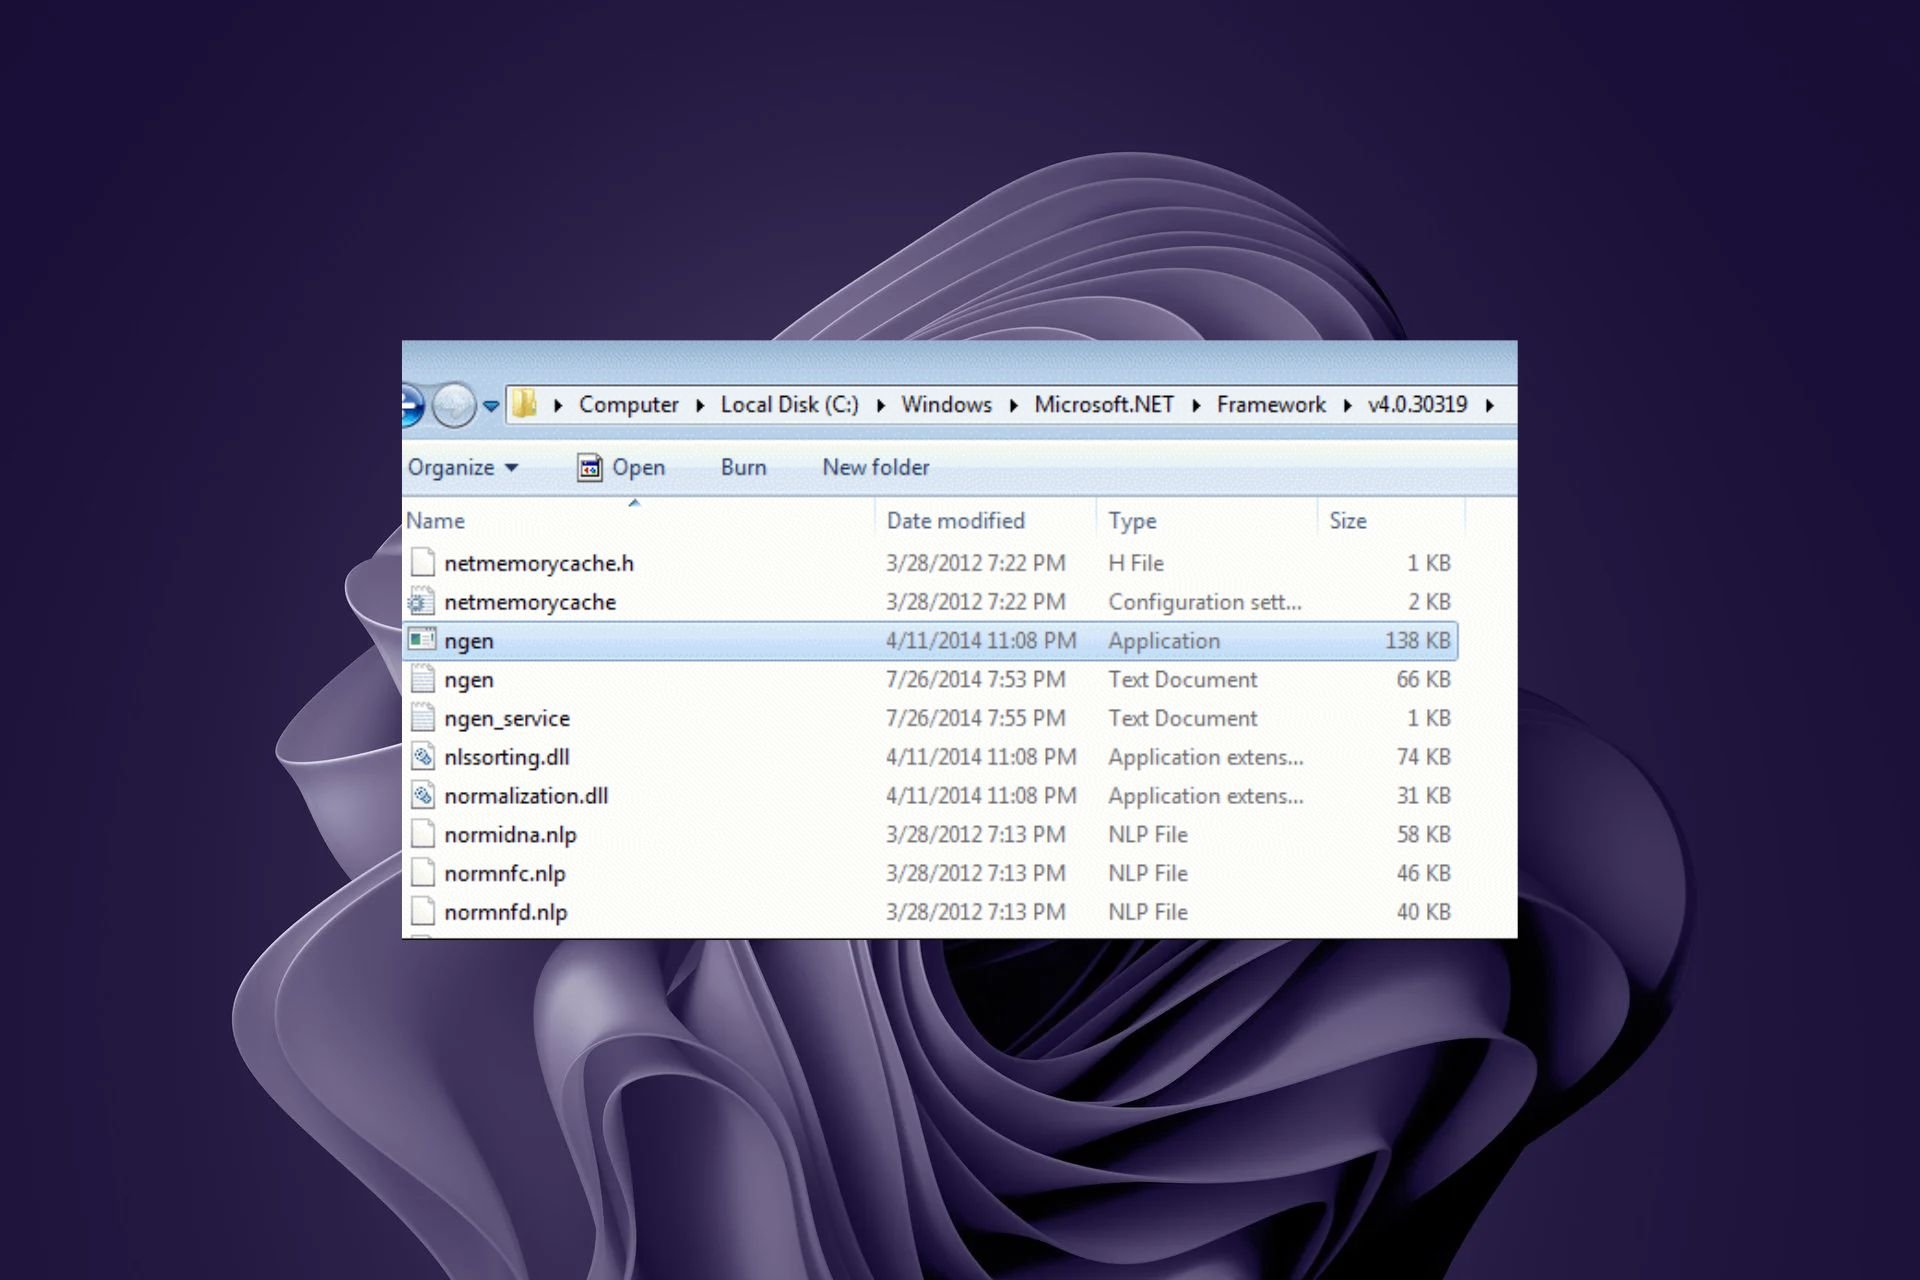Select the nlssorting.dll file name
The image size is (1920, 1280).
pos(507,757)
